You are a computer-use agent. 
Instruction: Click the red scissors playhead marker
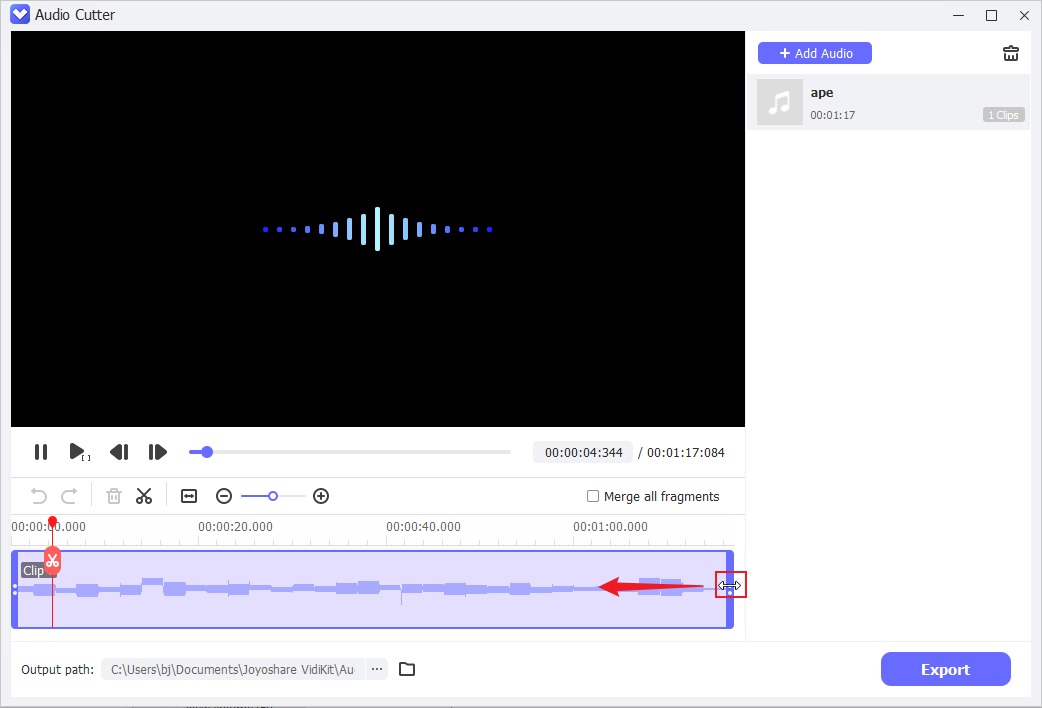pyautogui.click(x=52, y=561)
